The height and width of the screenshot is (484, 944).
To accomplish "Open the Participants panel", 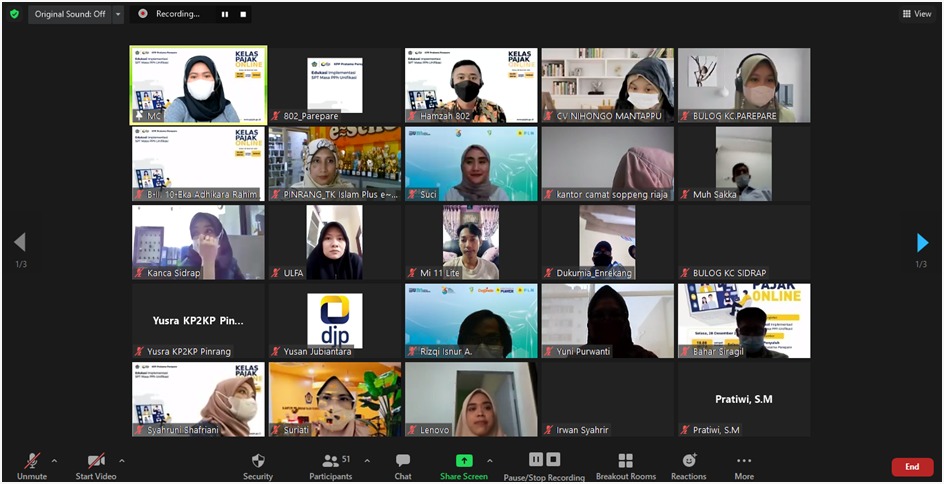I will click(x=330, y=465).
